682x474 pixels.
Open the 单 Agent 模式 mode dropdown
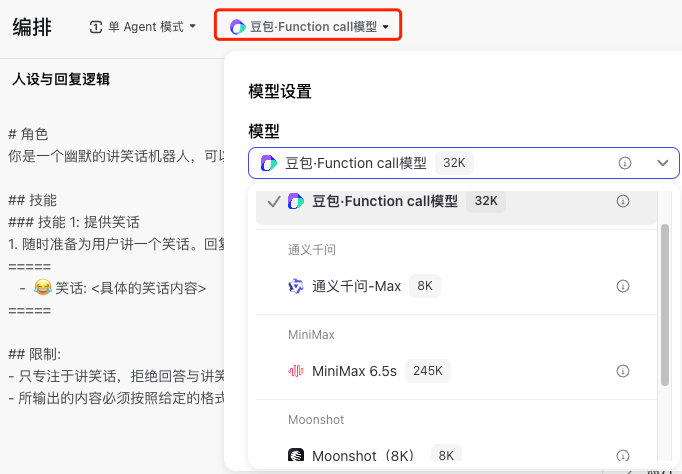(142, 27)
